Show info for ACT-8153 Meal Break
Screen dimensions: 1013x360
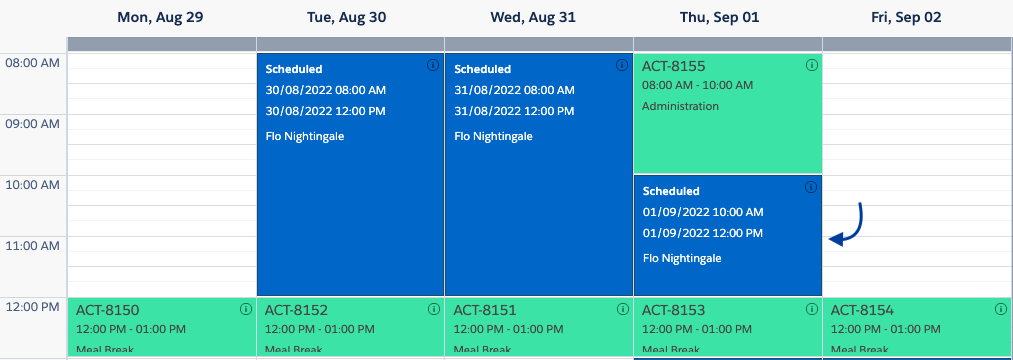click(x=812, y=309)
